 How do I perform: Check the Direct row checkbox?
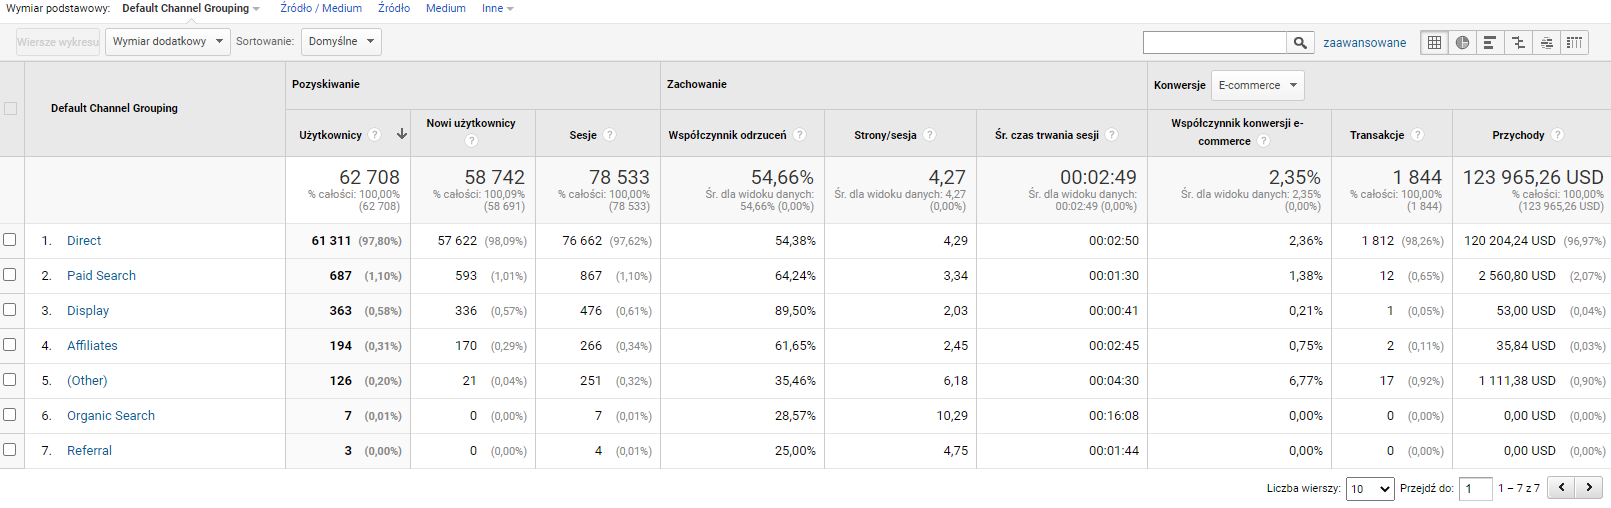click(10, 240)
